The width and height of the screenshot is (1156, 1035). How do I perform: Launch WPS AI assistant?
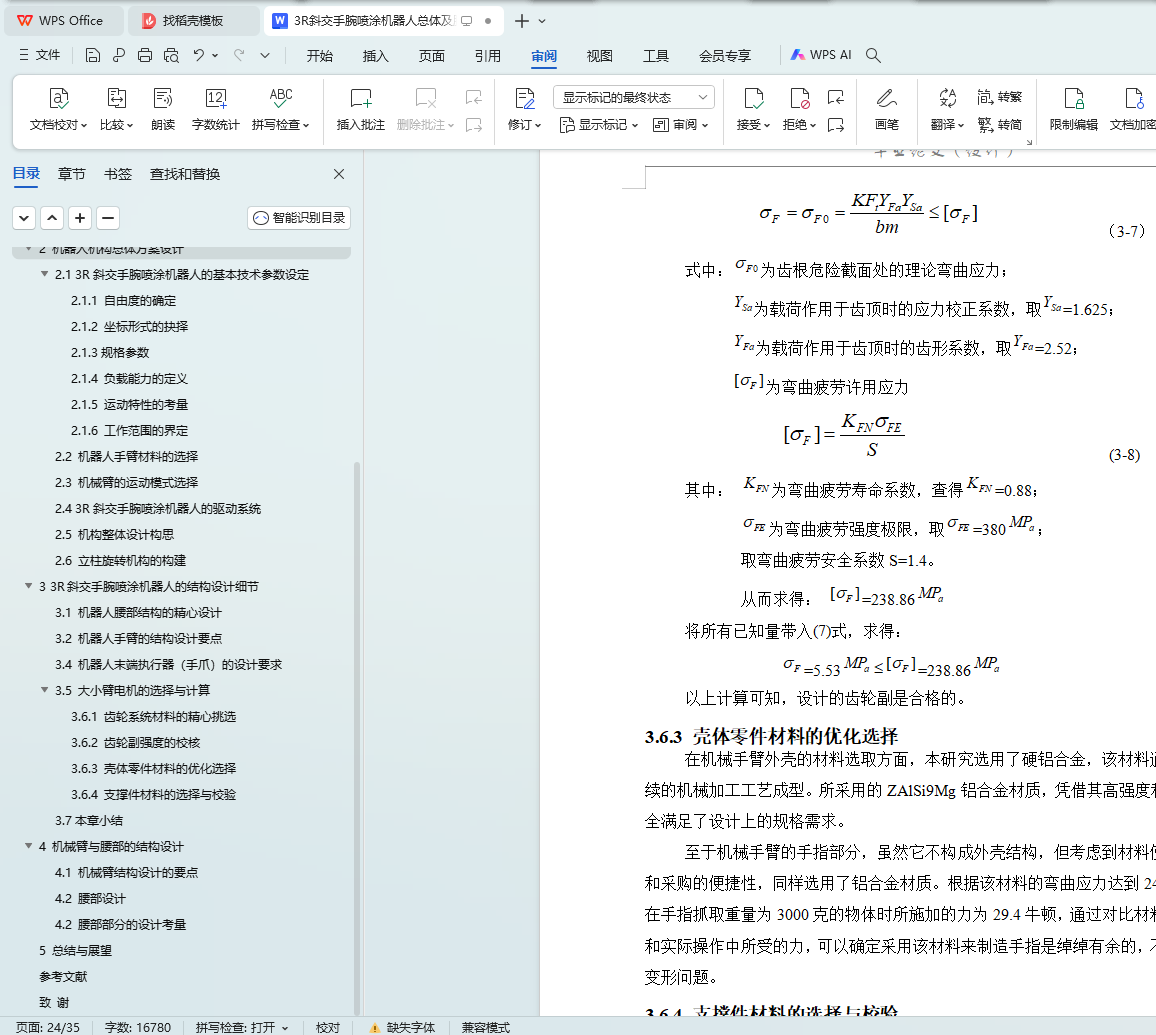(821, 55)
